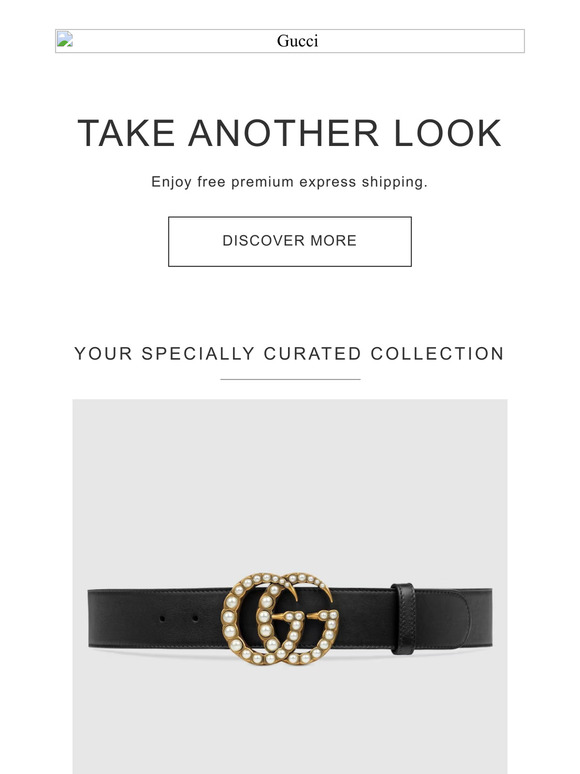This screenshot has height=774, width=580.
Task: Click the DISCOVER MORE button
Action: [290, 241]
